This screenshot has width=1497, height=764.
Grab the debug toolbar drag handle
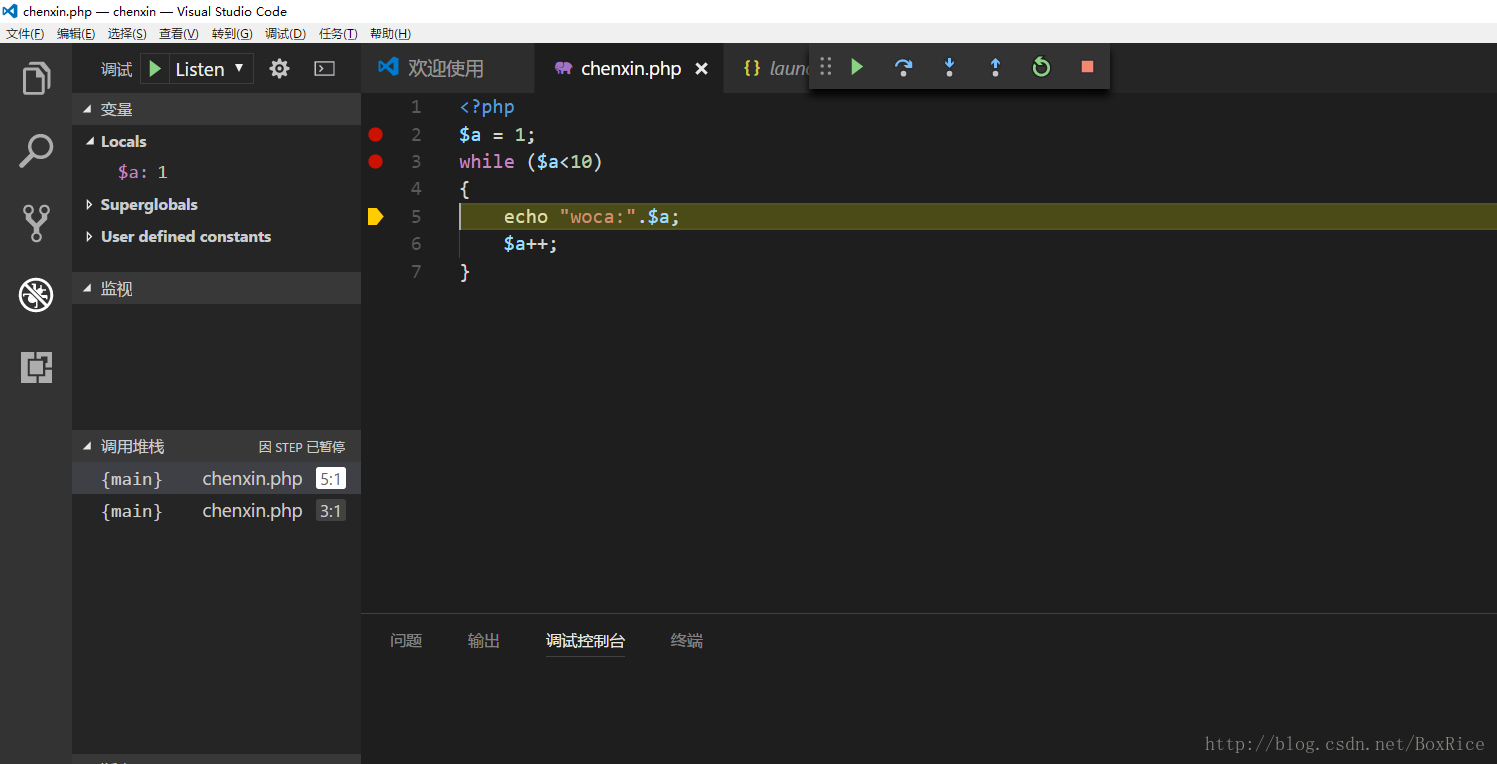pyautogui.click(x=825, y=67)
